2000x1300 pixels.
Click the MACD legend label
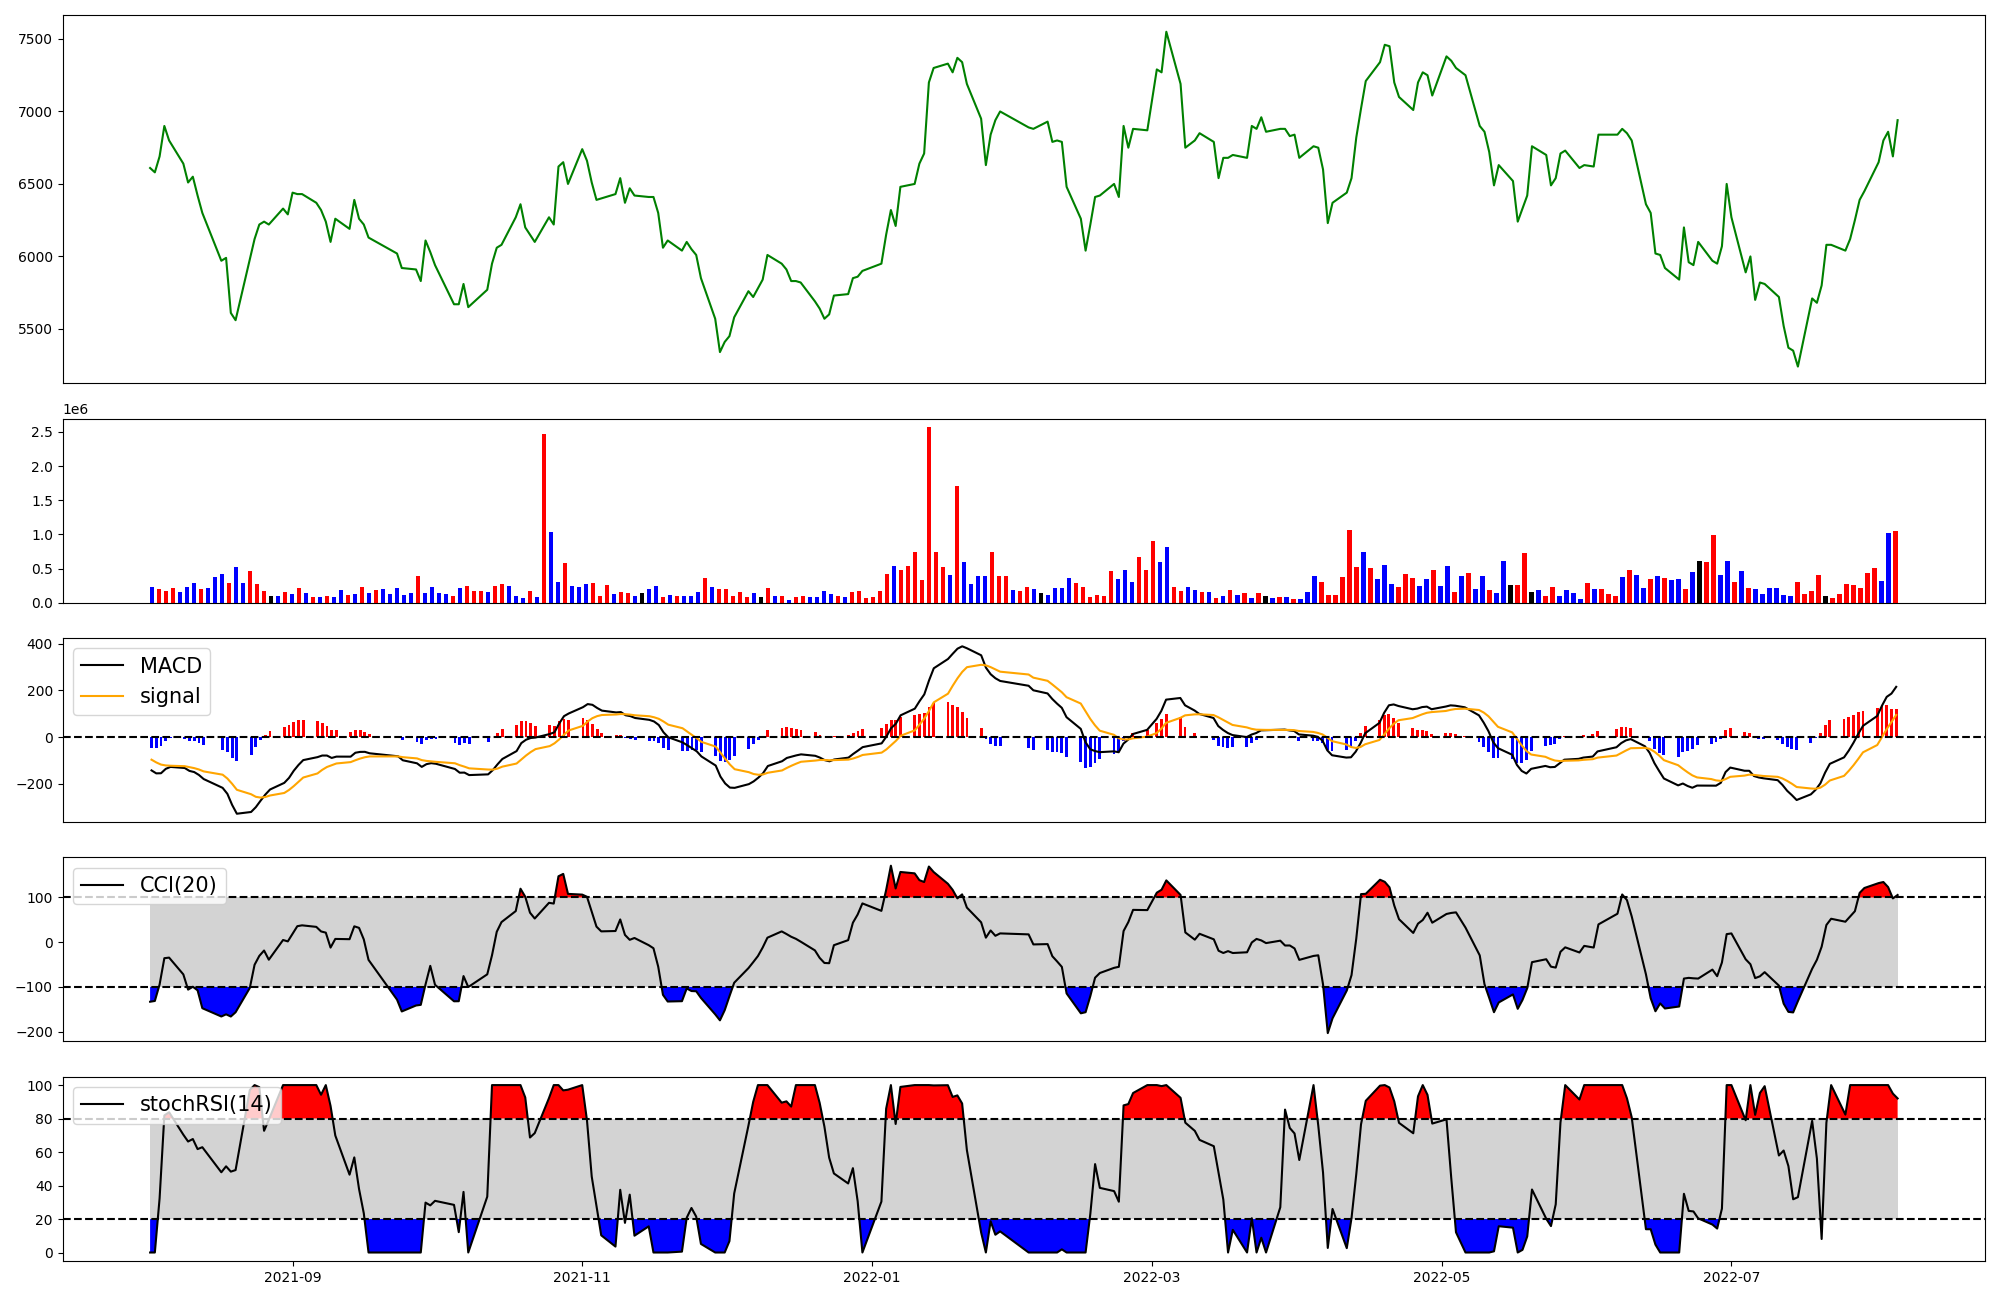170,666
